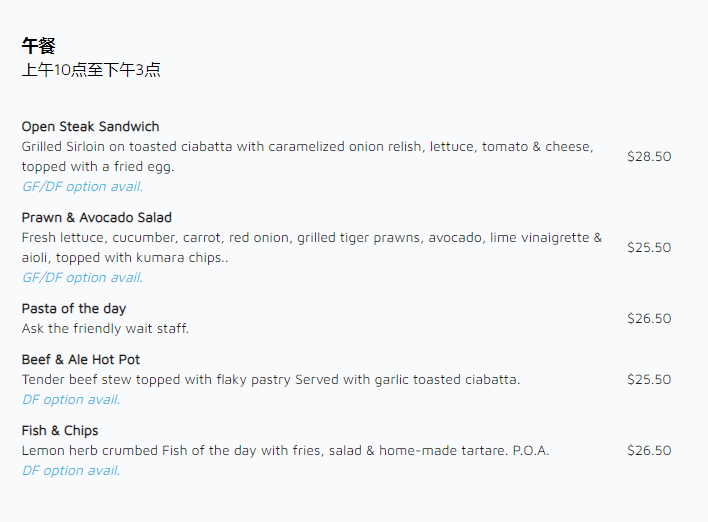Click the Fish & Chips price
The image size is (708, 522).
pos(649,451)
